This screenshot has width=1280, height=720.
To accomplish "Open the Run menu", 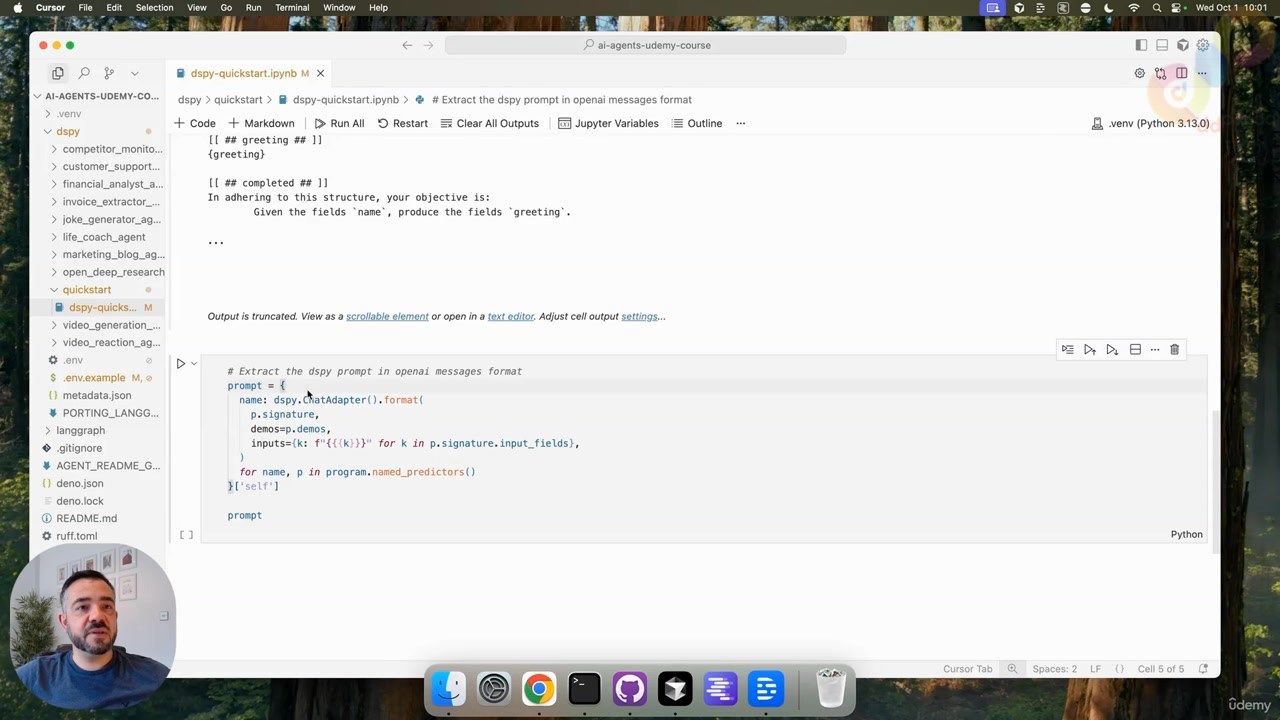I will pyautogui.click(x=253, y=7).
